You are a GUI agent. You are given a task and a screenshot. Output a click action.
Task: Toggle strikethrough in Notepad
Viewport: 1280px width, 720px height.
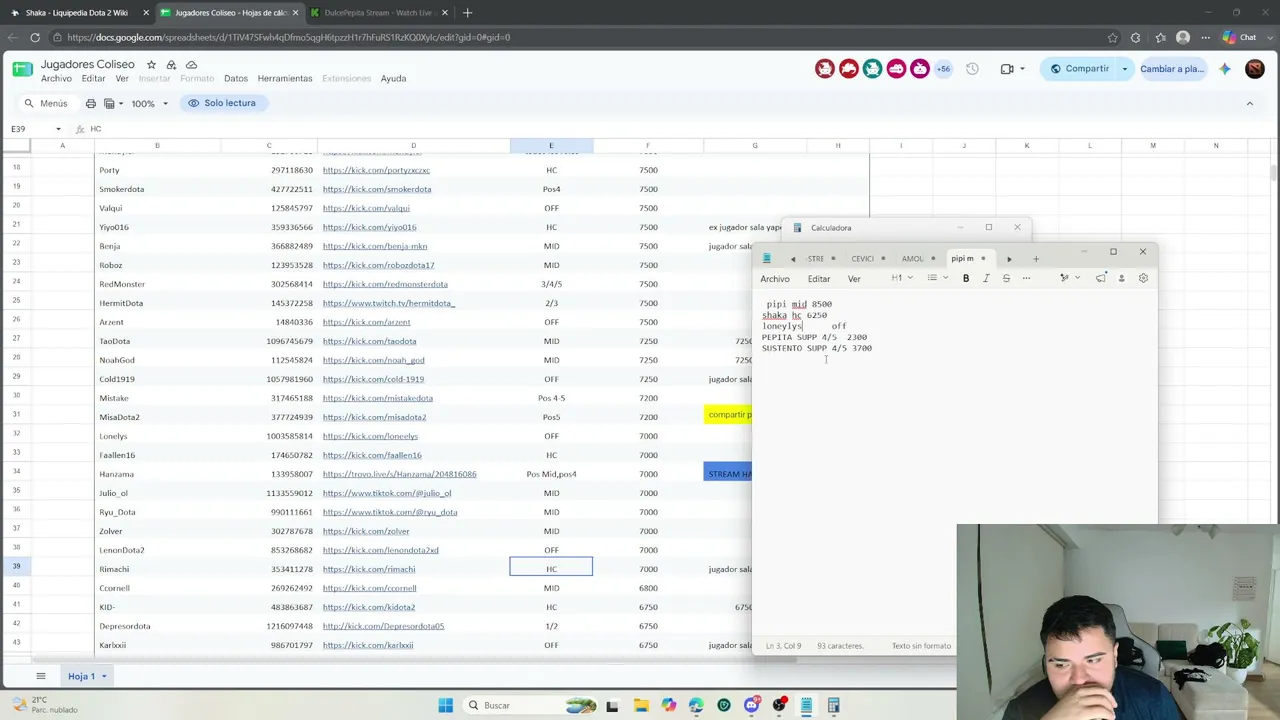click(x=1006, y=278)
